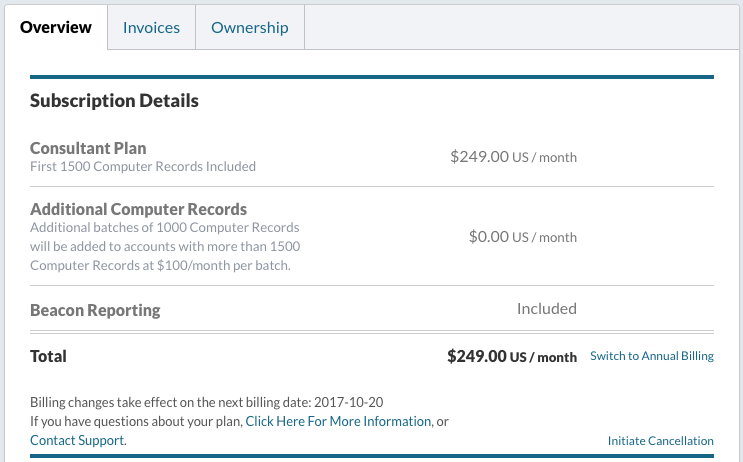Open the Contact Support link
The image size is (743, 462).
tap(78, 440)
